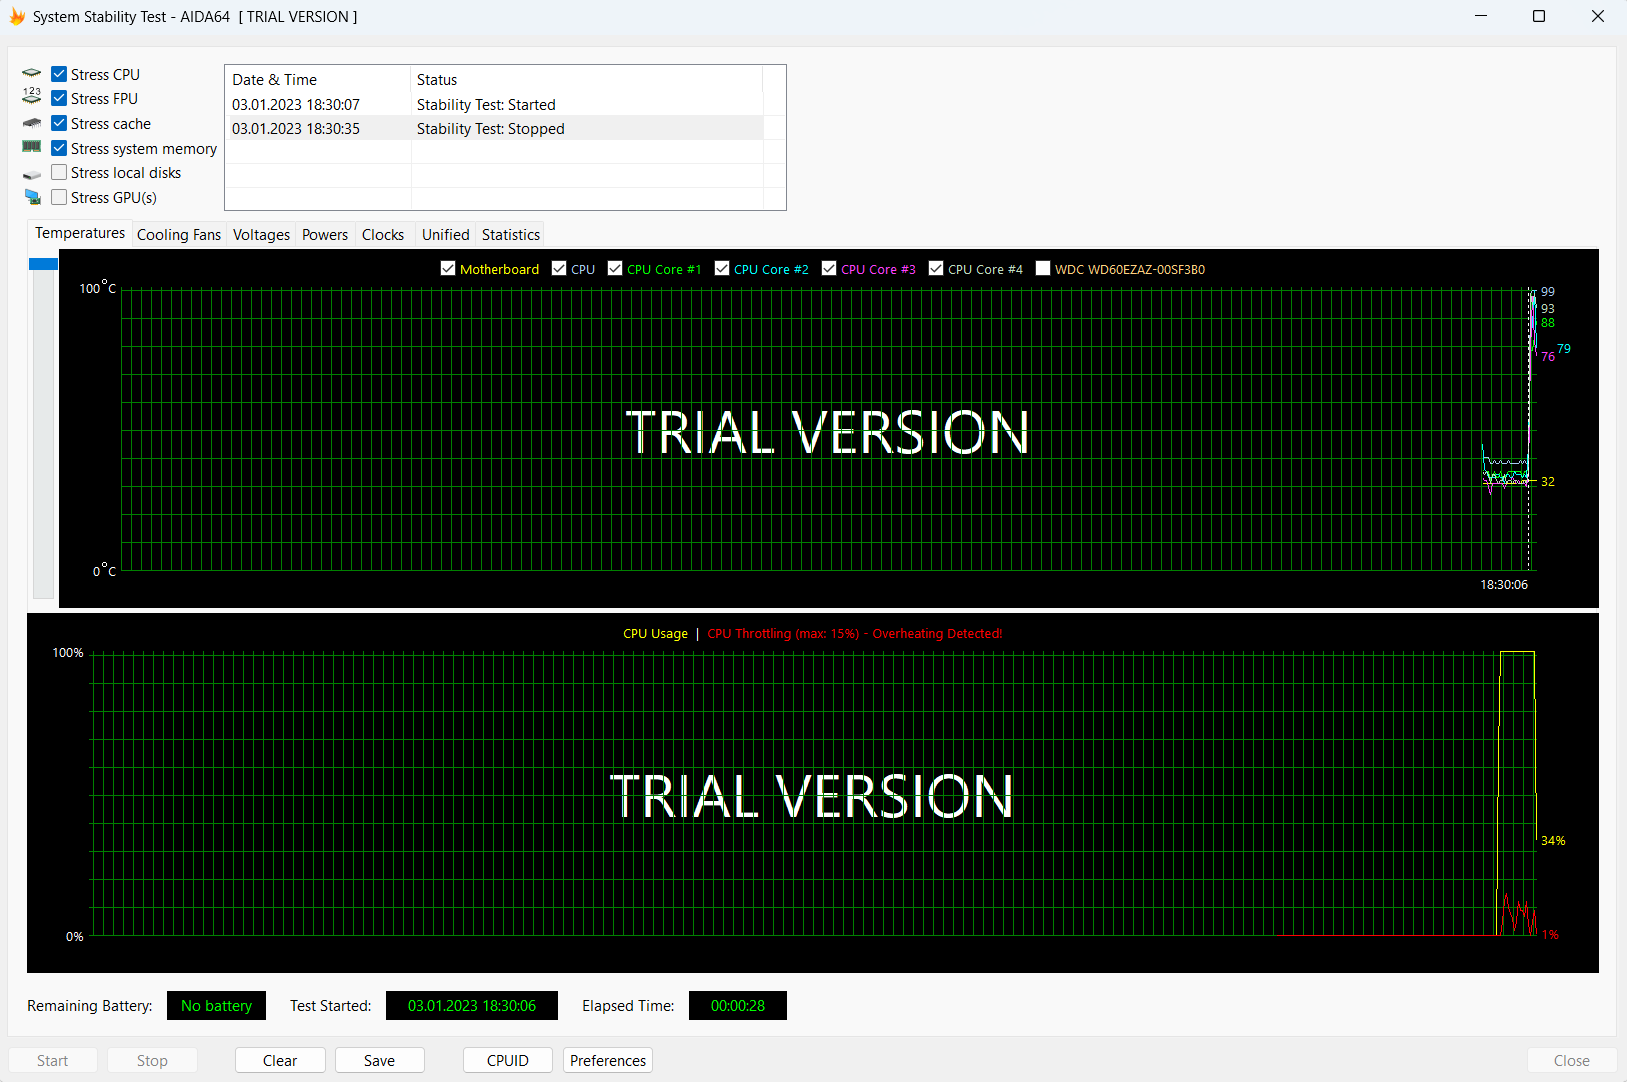The image size is (1627, 1082).
Task: Clear the stability test log
Action: pyautogui.click(x=280, y=1060)
